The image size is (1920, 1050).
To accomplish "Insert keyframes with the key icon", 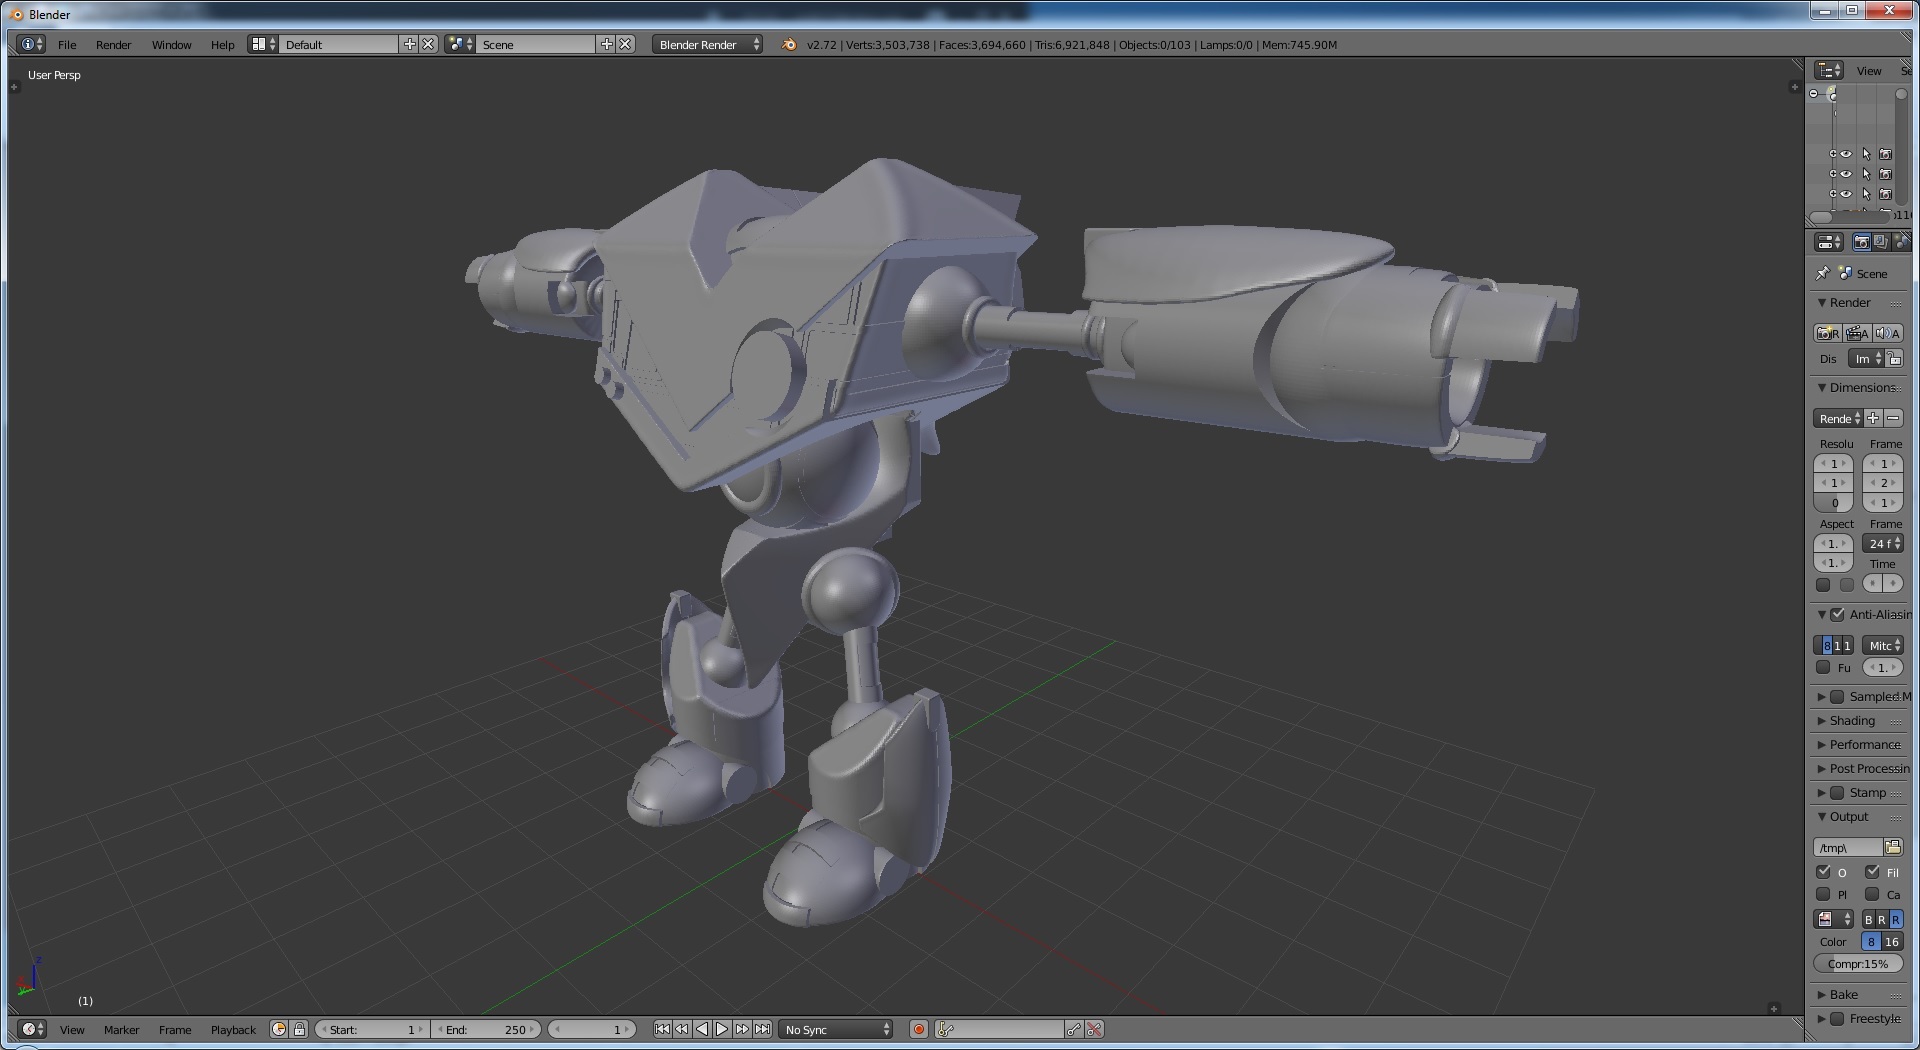I will 1074,1029.
